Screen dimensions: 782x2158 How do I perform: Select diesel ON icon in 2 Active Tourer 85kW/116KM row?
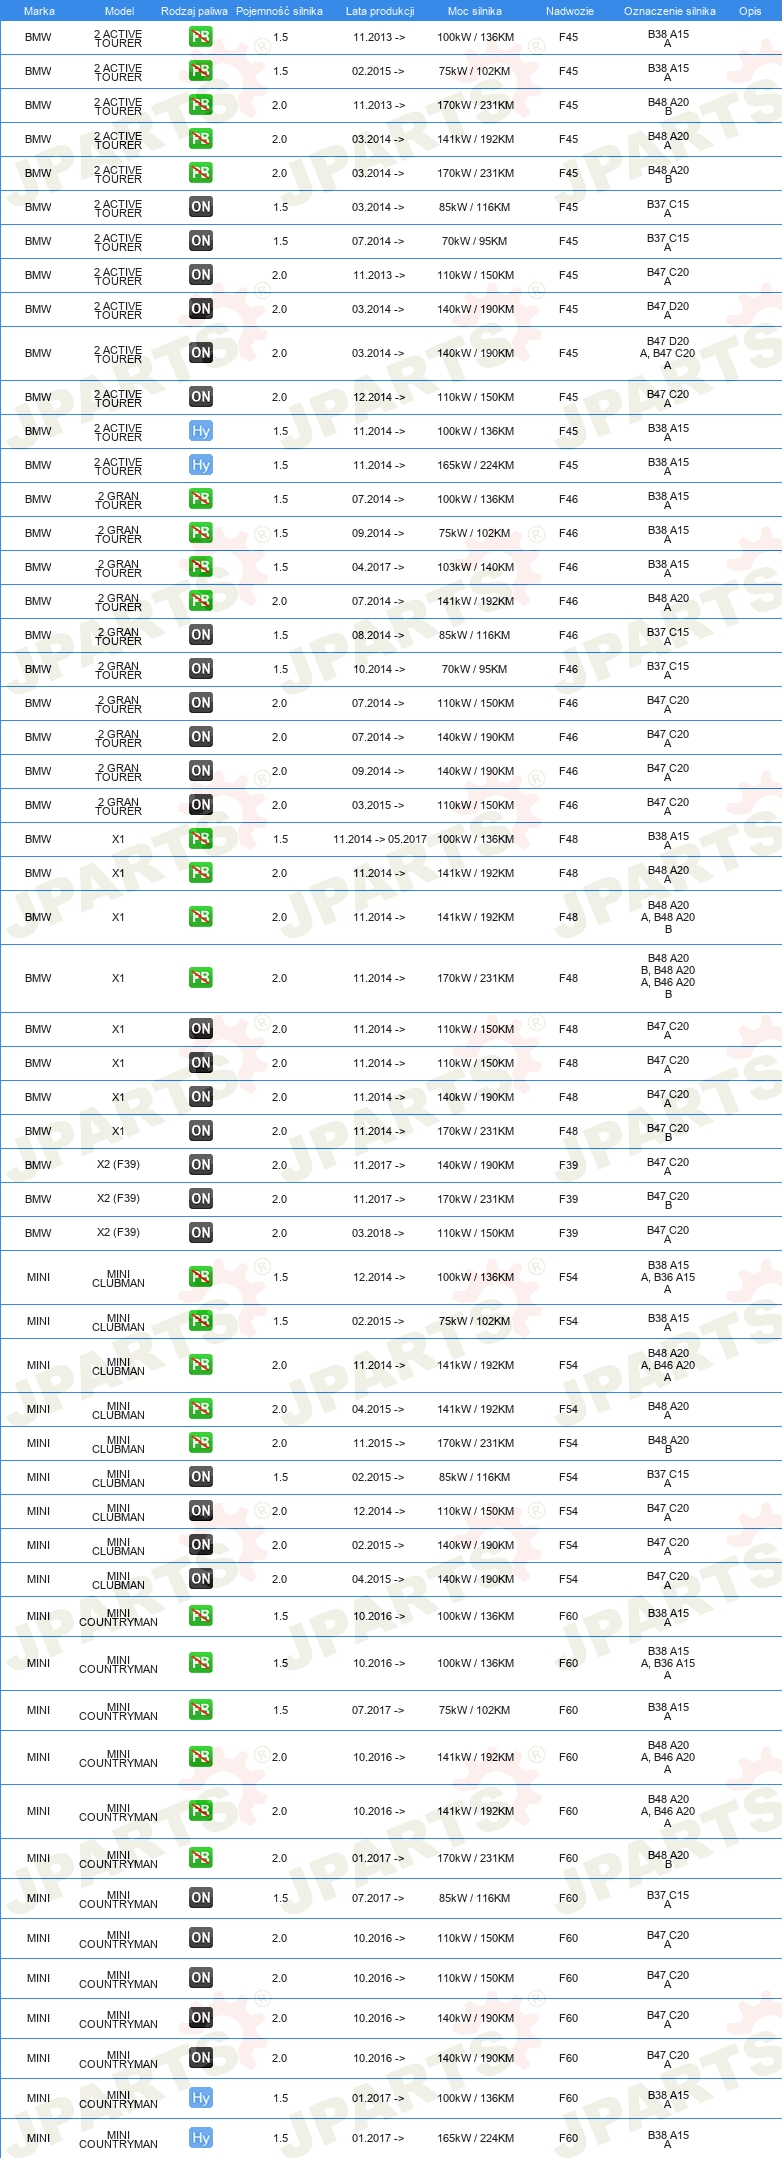coord(201,207)
